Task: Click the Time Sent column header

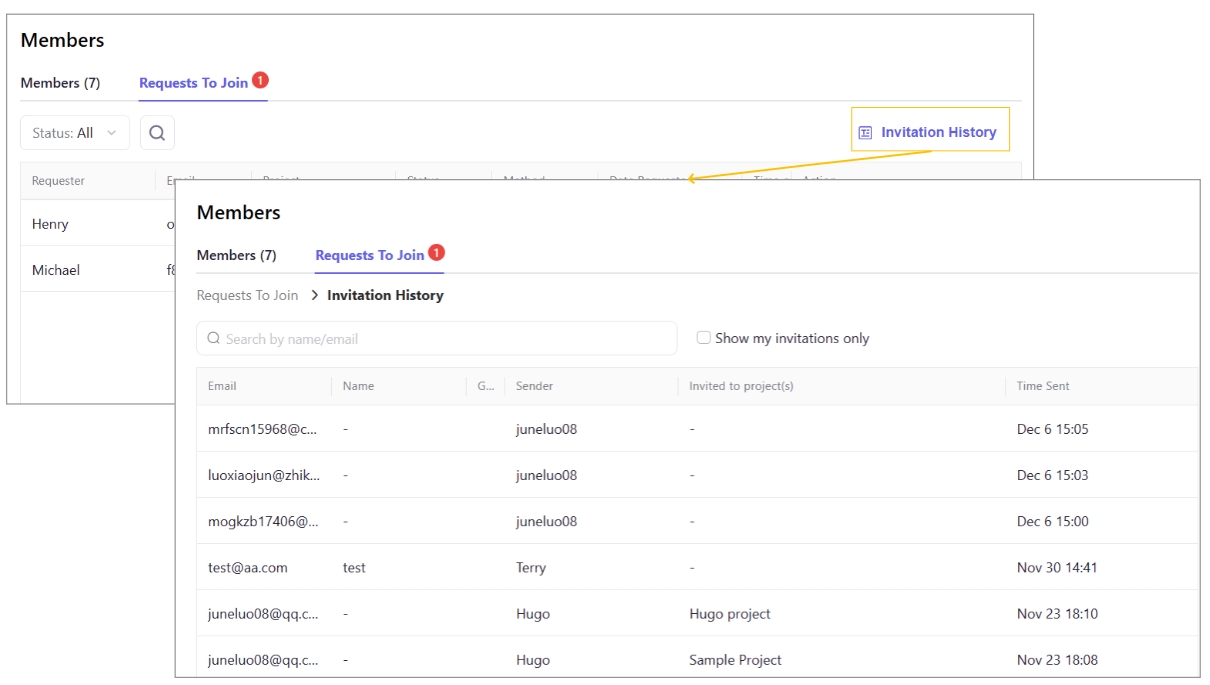Action: 1043,386
